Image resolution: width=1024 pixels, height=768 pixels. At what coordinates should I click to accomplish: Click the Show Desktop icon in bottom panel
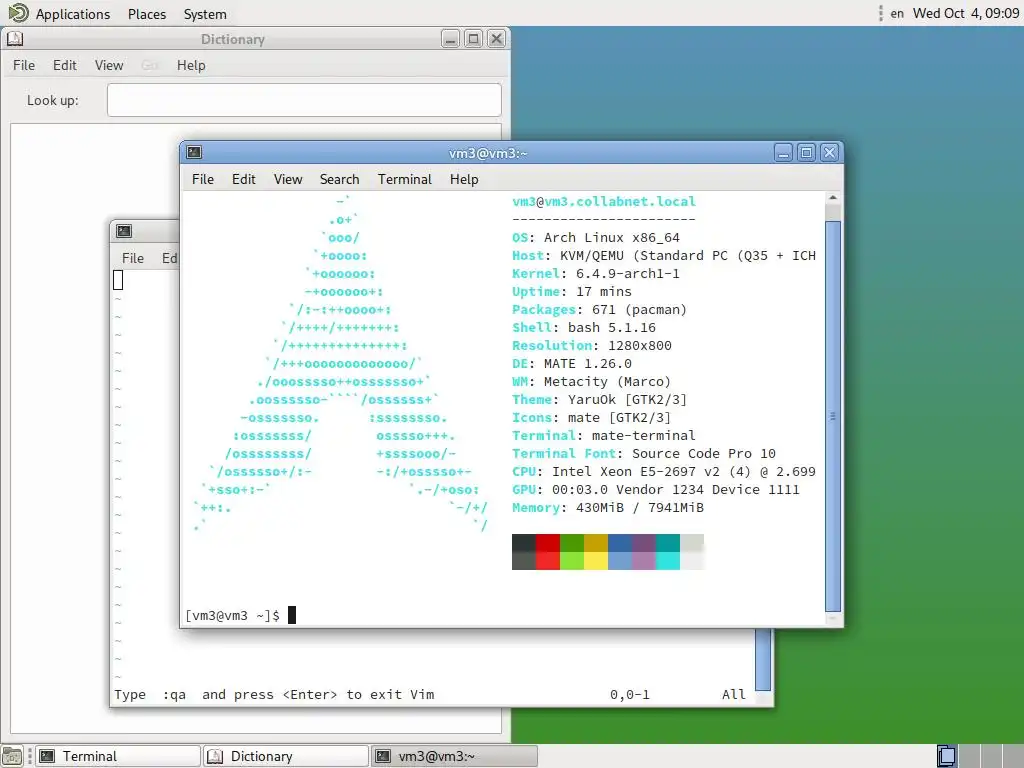(12, 756)
